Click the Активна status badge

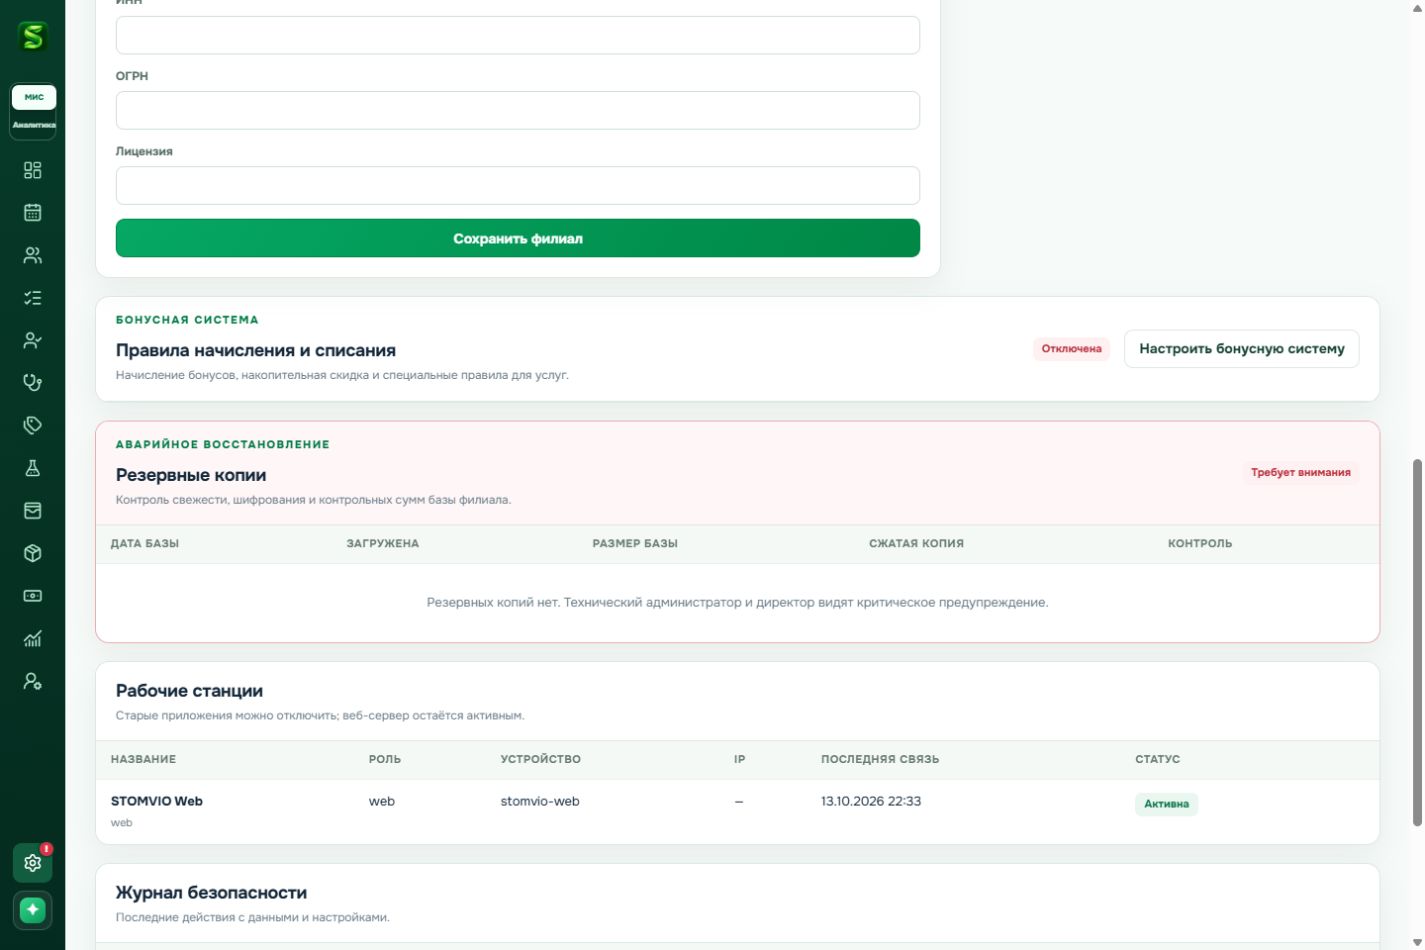(x=1166, y=804)
